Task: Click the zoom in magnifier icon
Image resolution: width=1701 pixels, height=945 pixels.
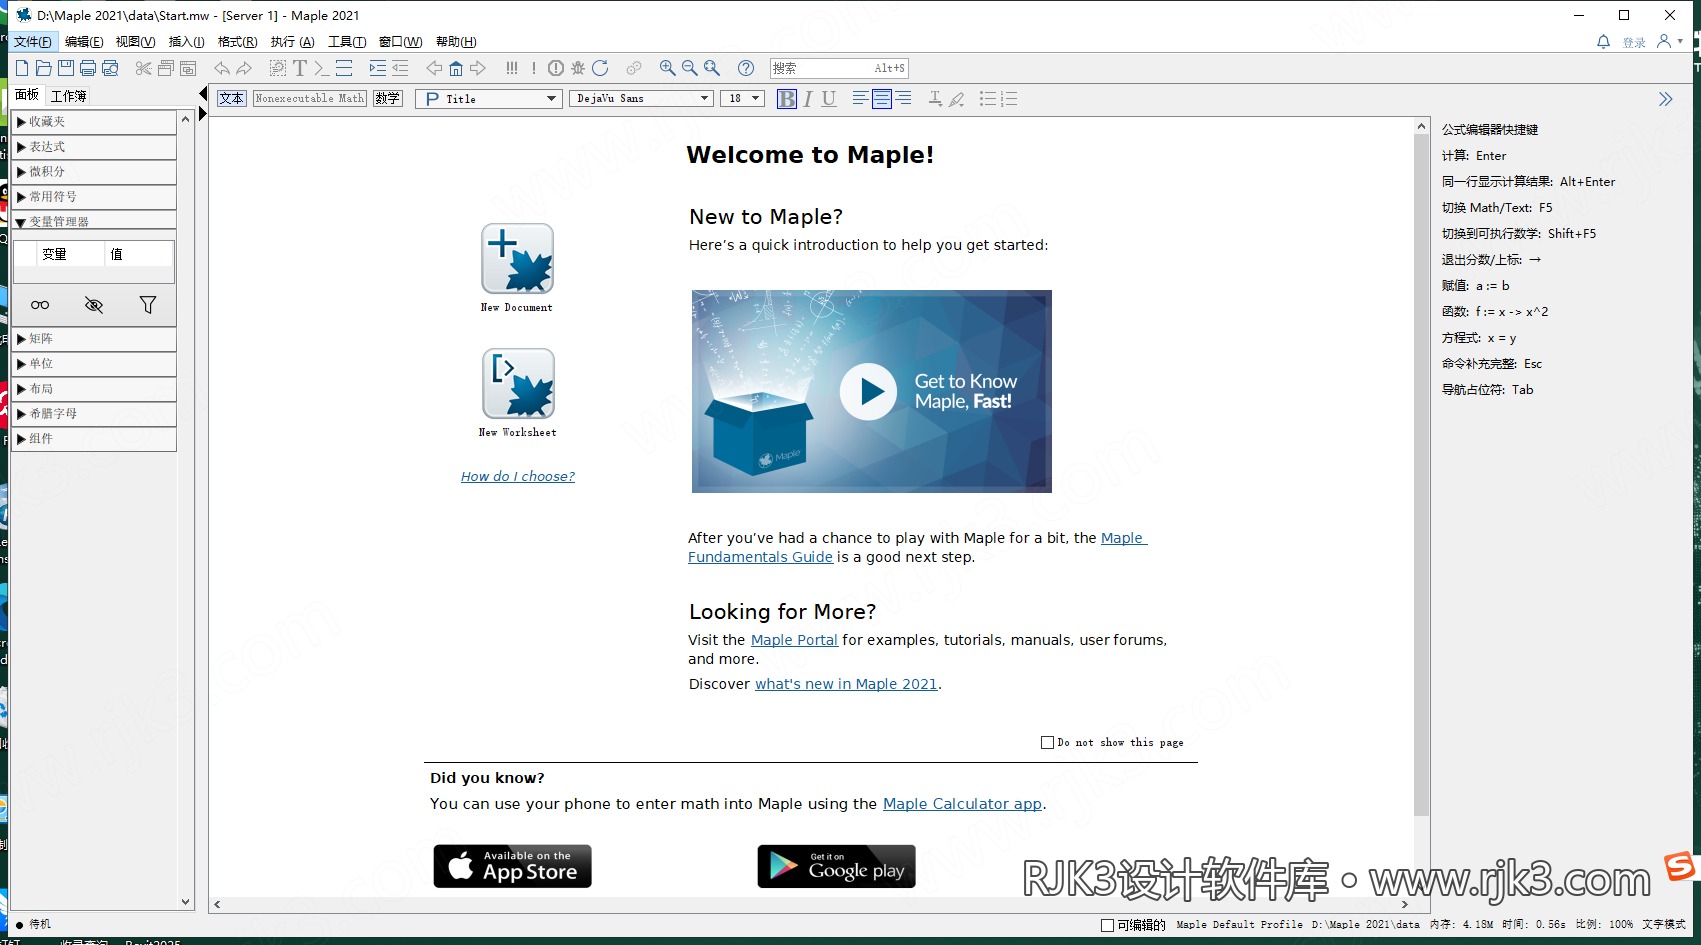Action: (x=668, y=68)
